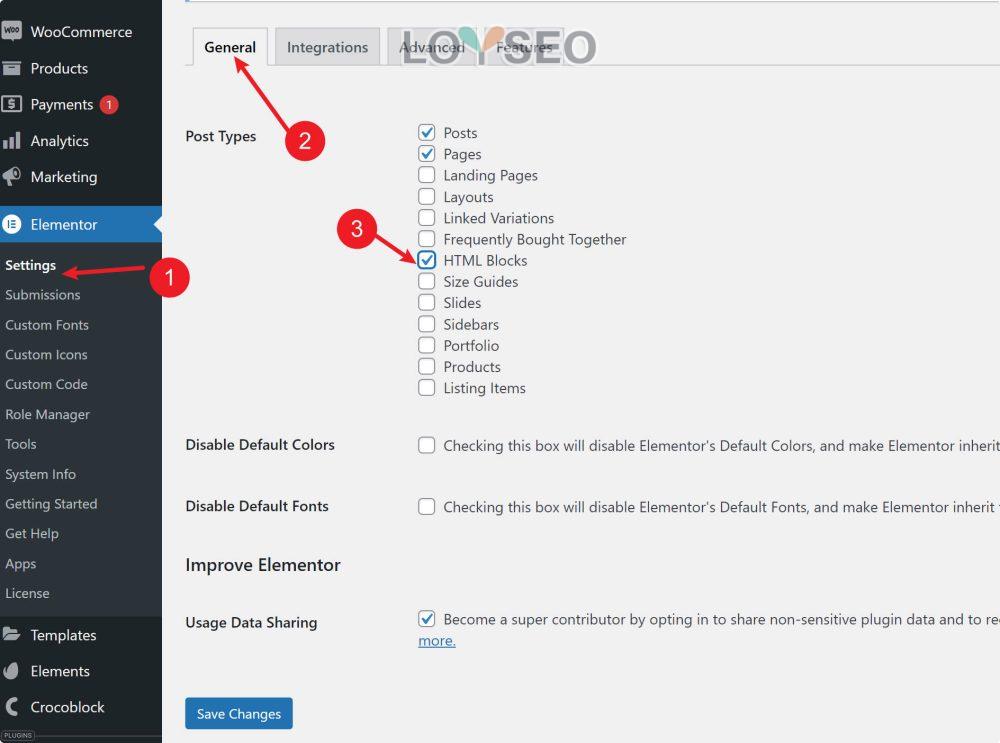Enable Sidebars post type checkbox
This screenshot has width=1000, height=743.
pyautogui.click(x=427, y=324)
